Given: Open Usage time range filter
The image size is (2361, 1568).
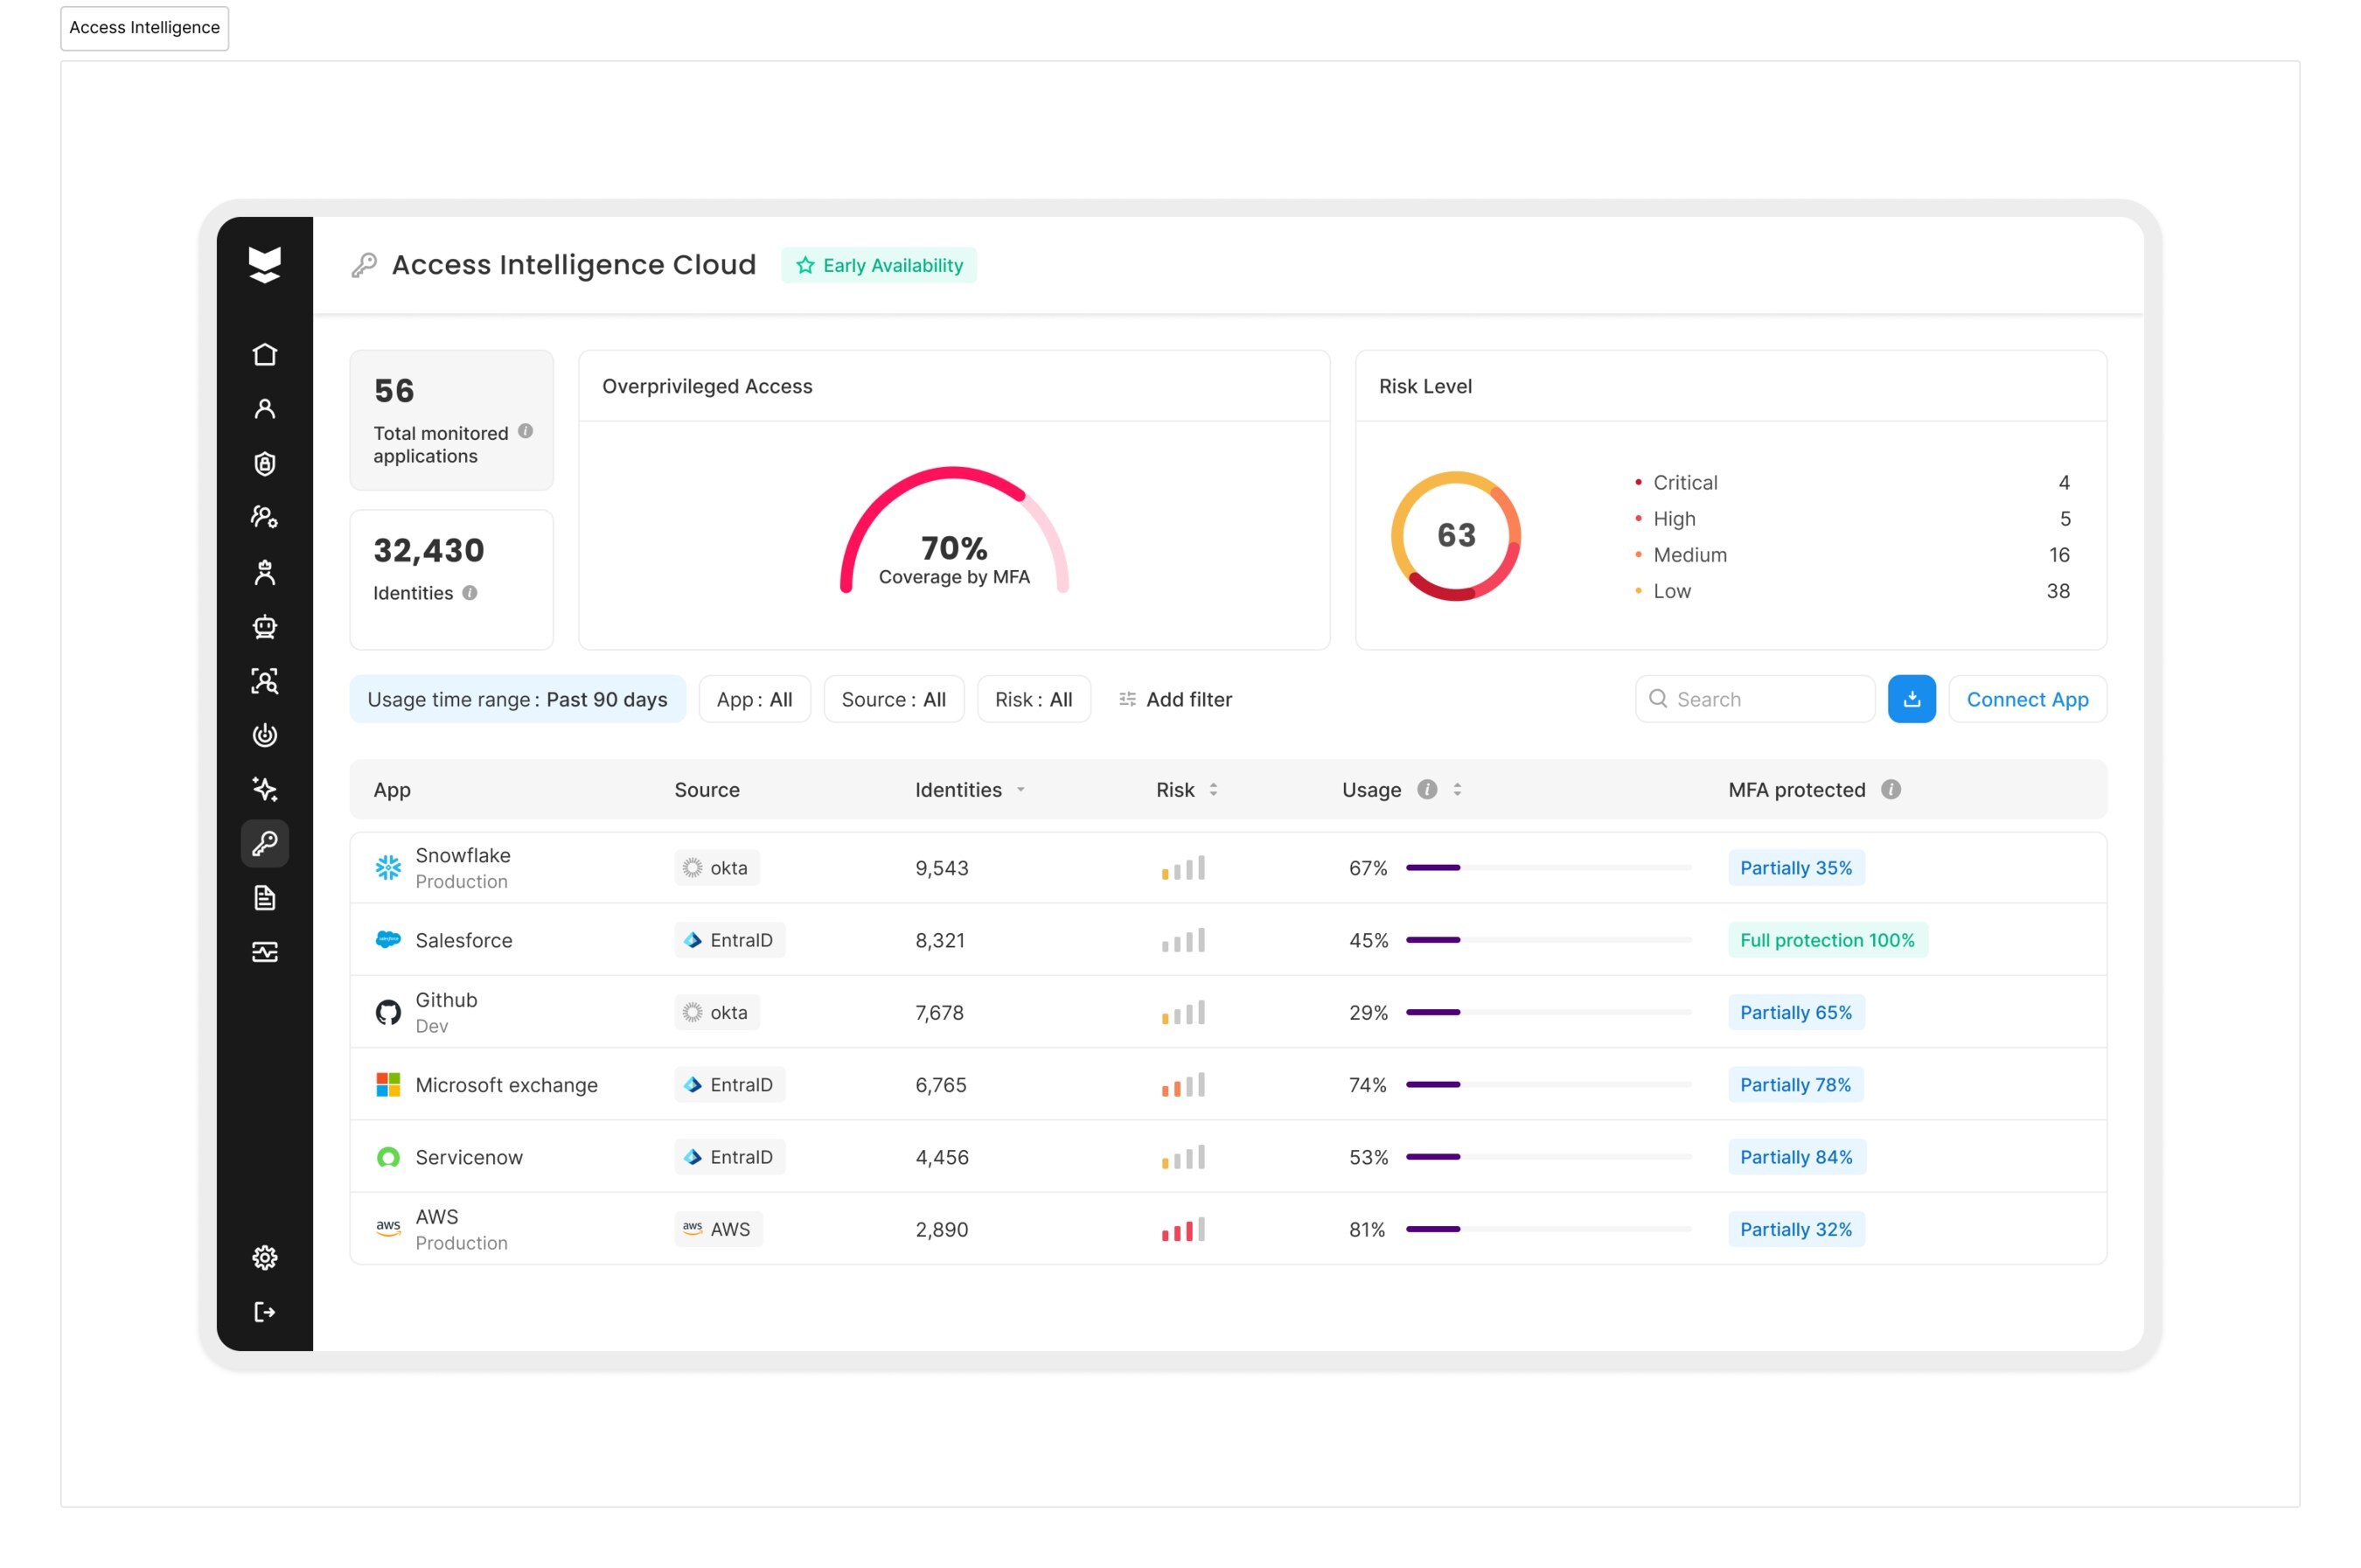Looking at the screenshot, I should [517, 699].
